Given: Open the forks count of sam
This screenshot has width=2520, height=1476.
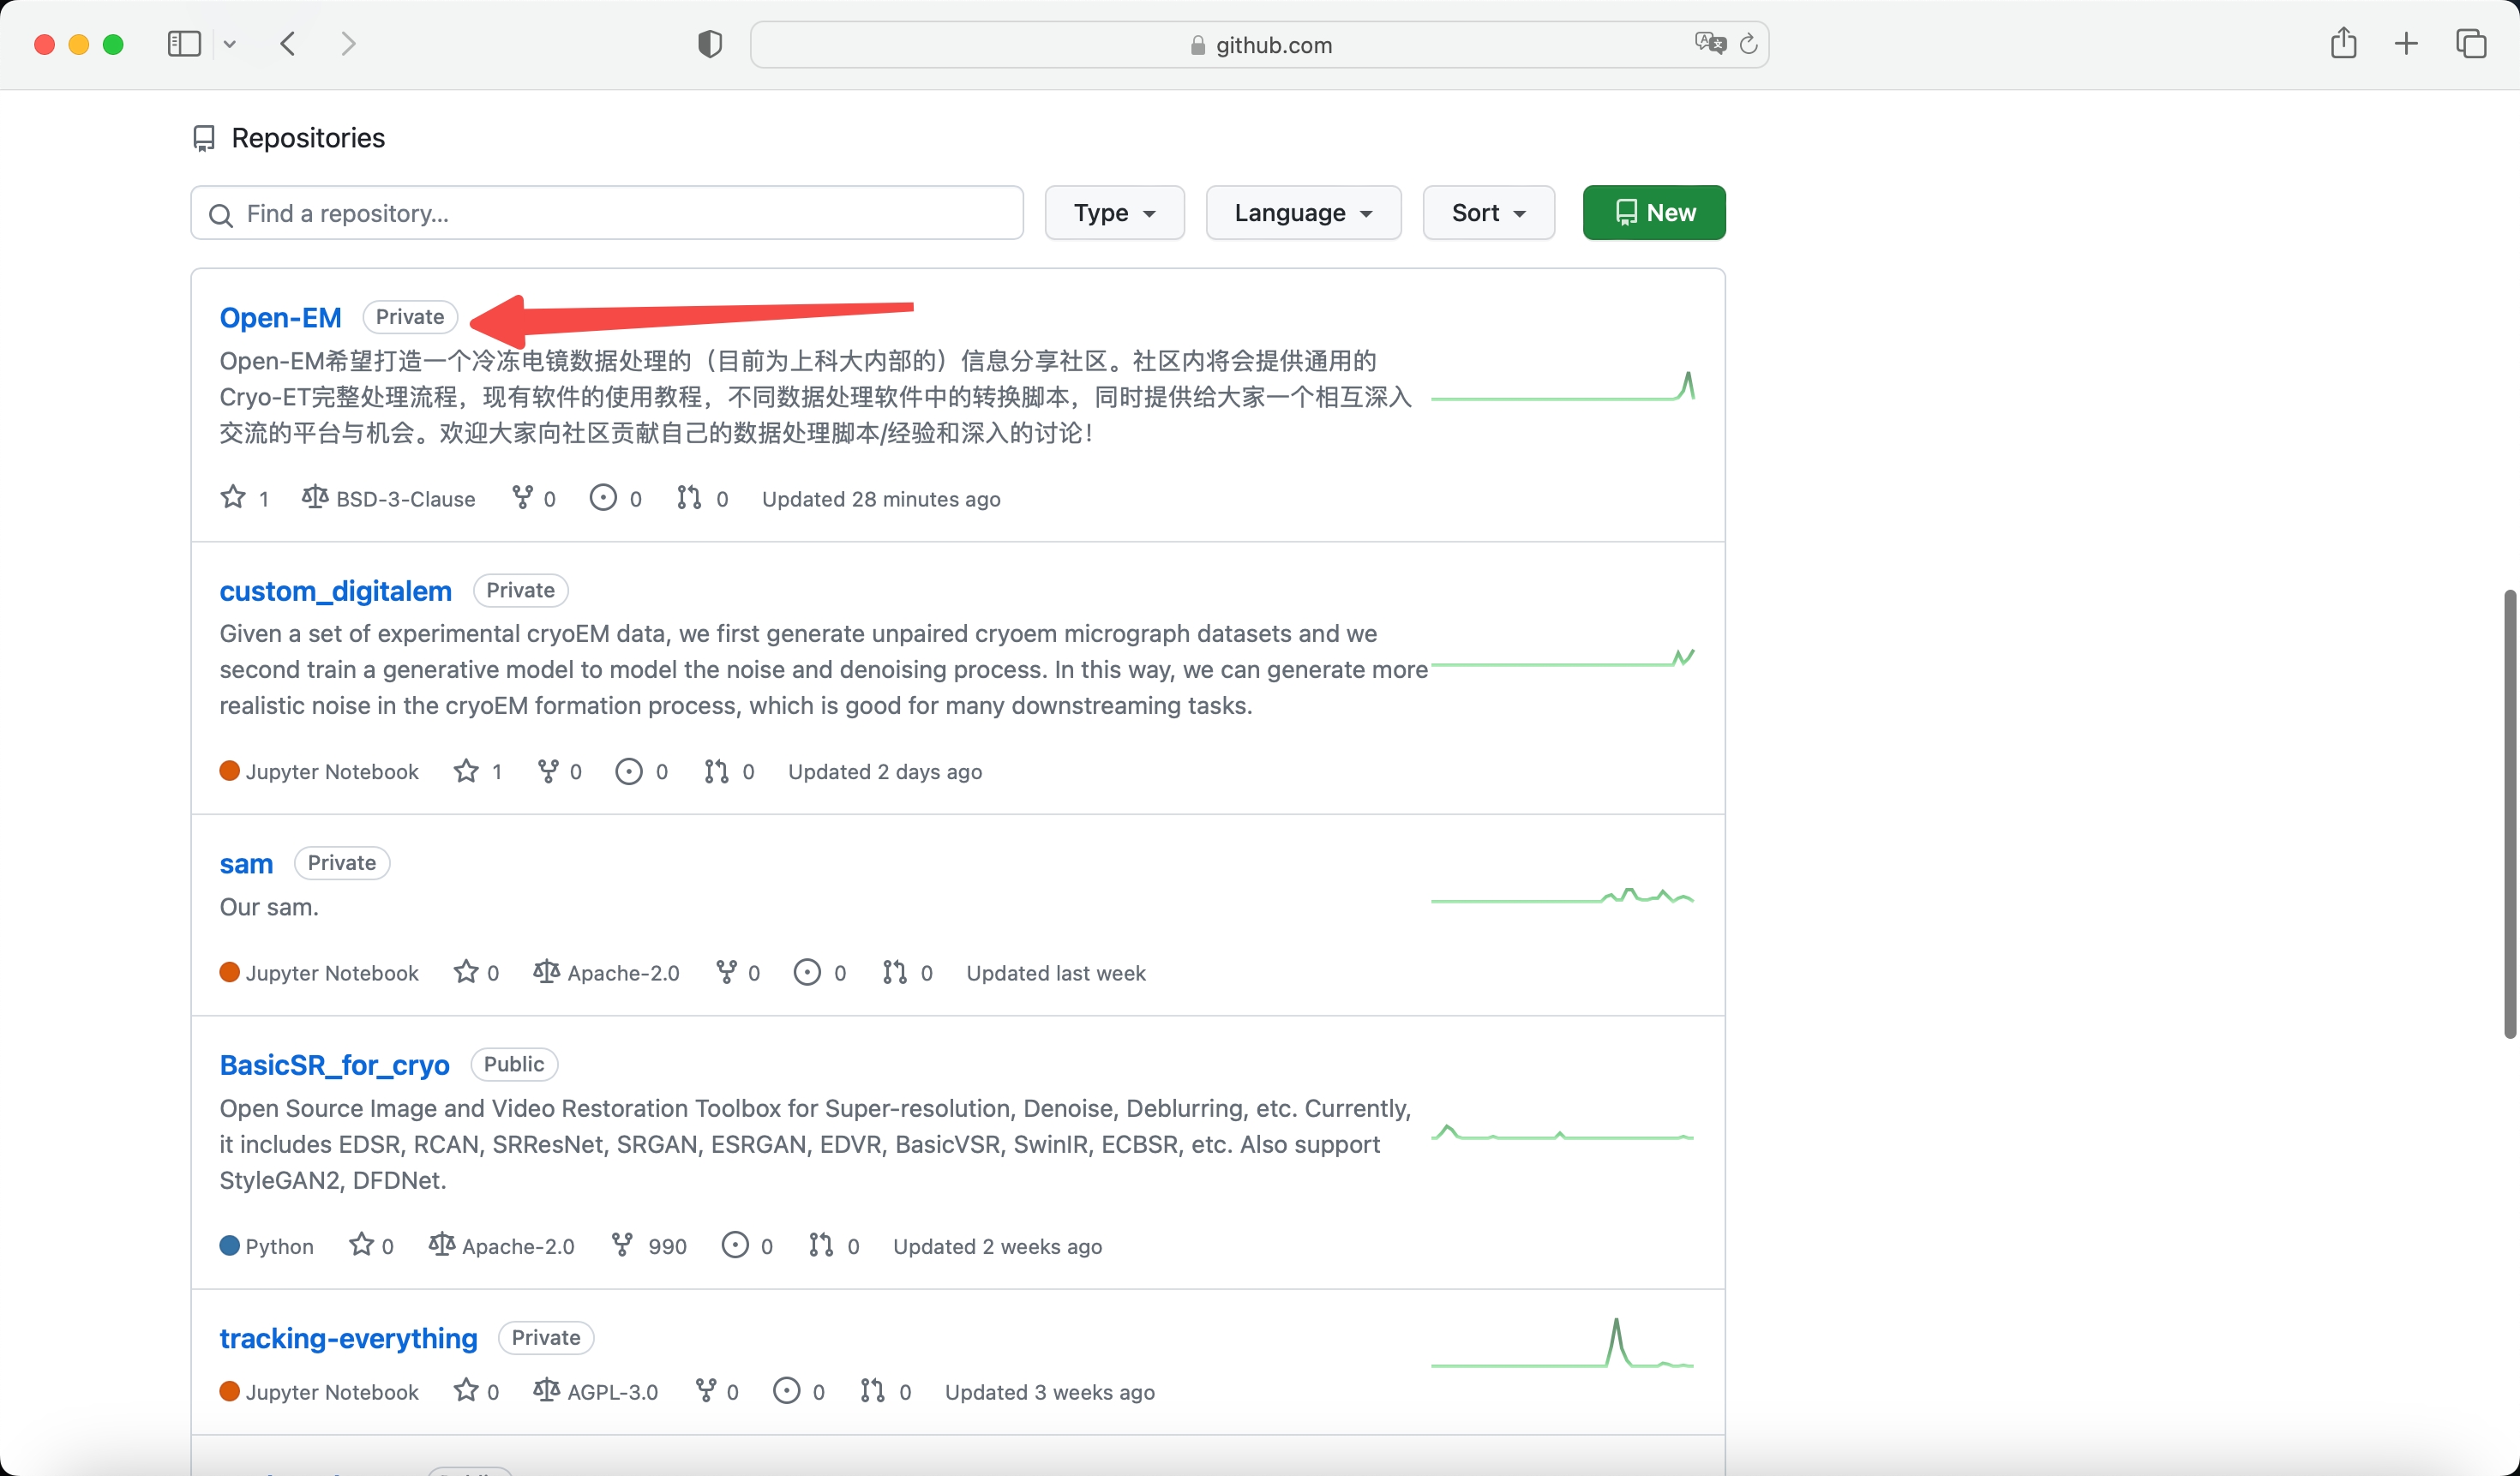Looking at the screenshot, I should [738, 973].
